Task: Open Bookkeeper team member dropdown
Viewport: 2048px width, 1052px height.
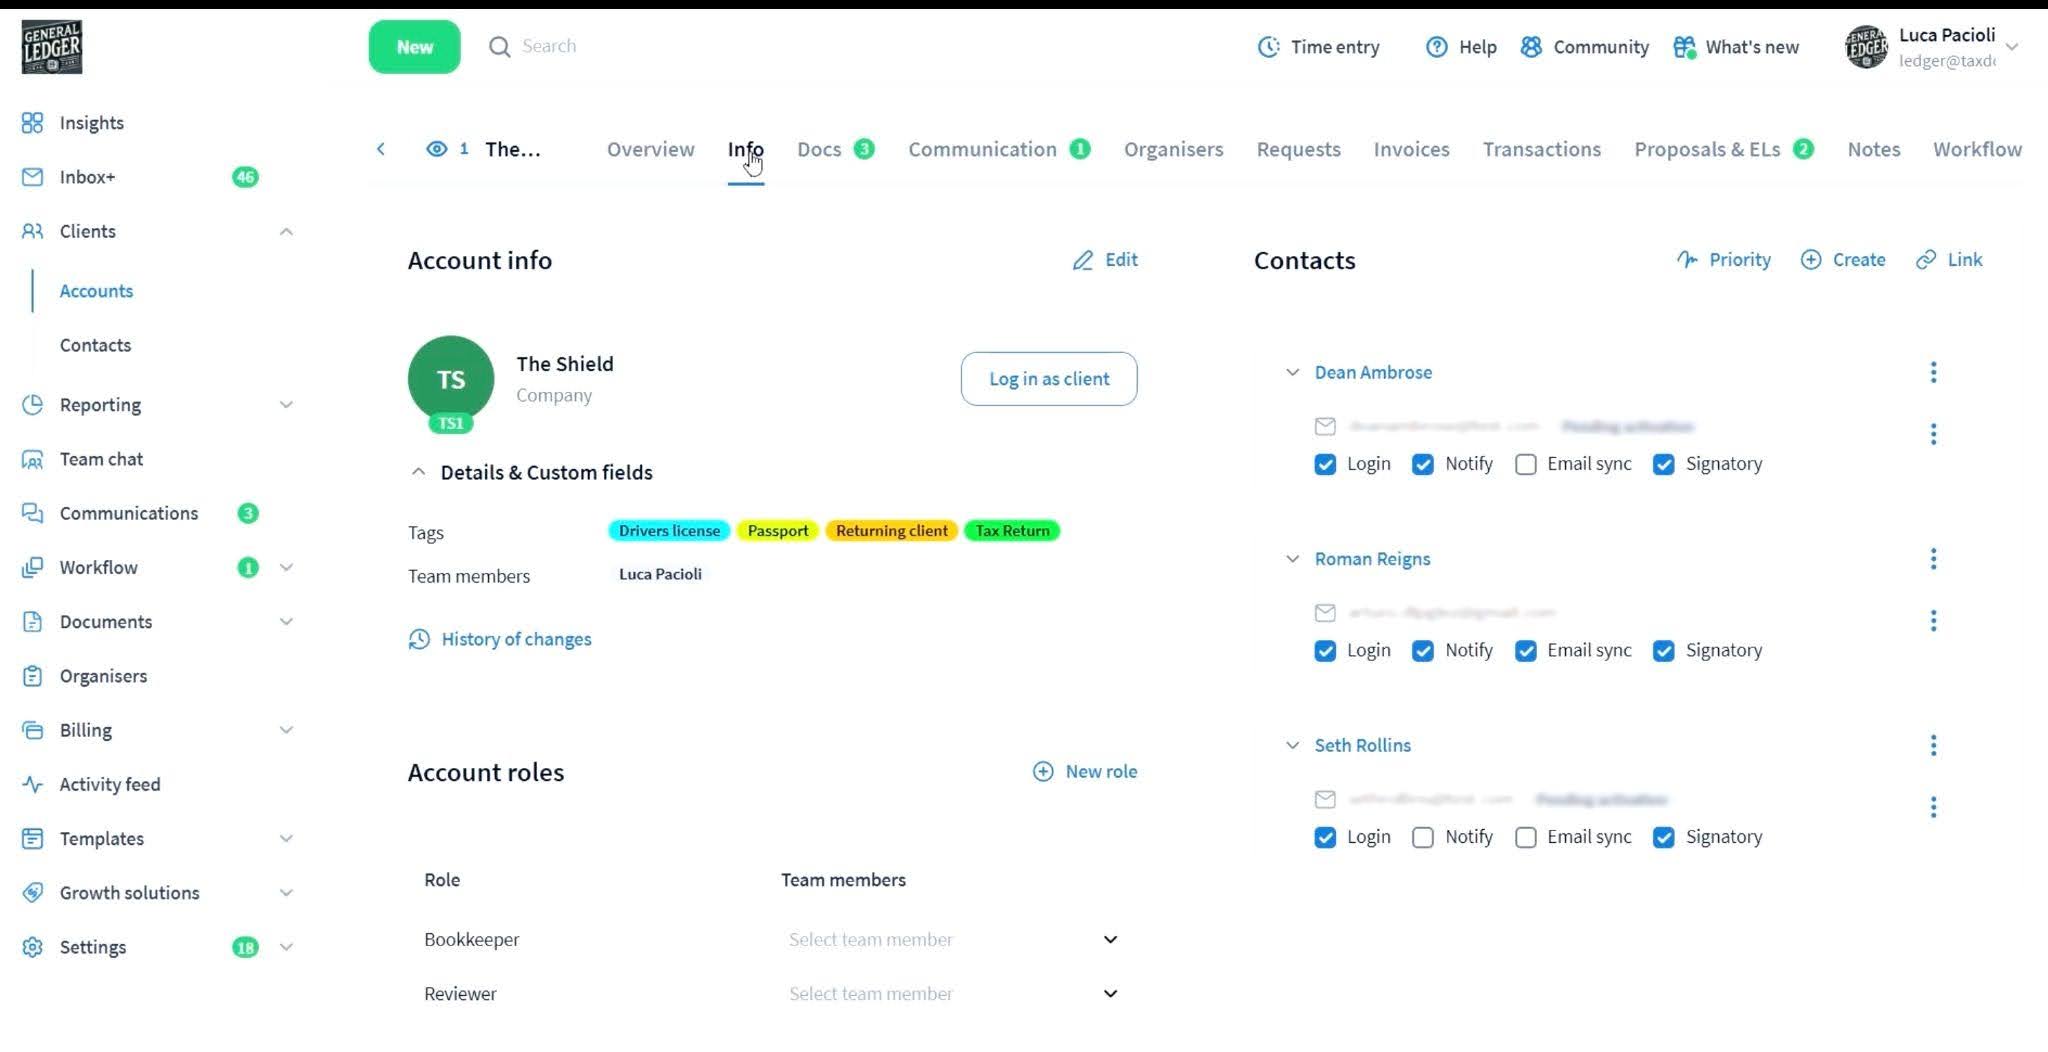Action: [953, 939]
